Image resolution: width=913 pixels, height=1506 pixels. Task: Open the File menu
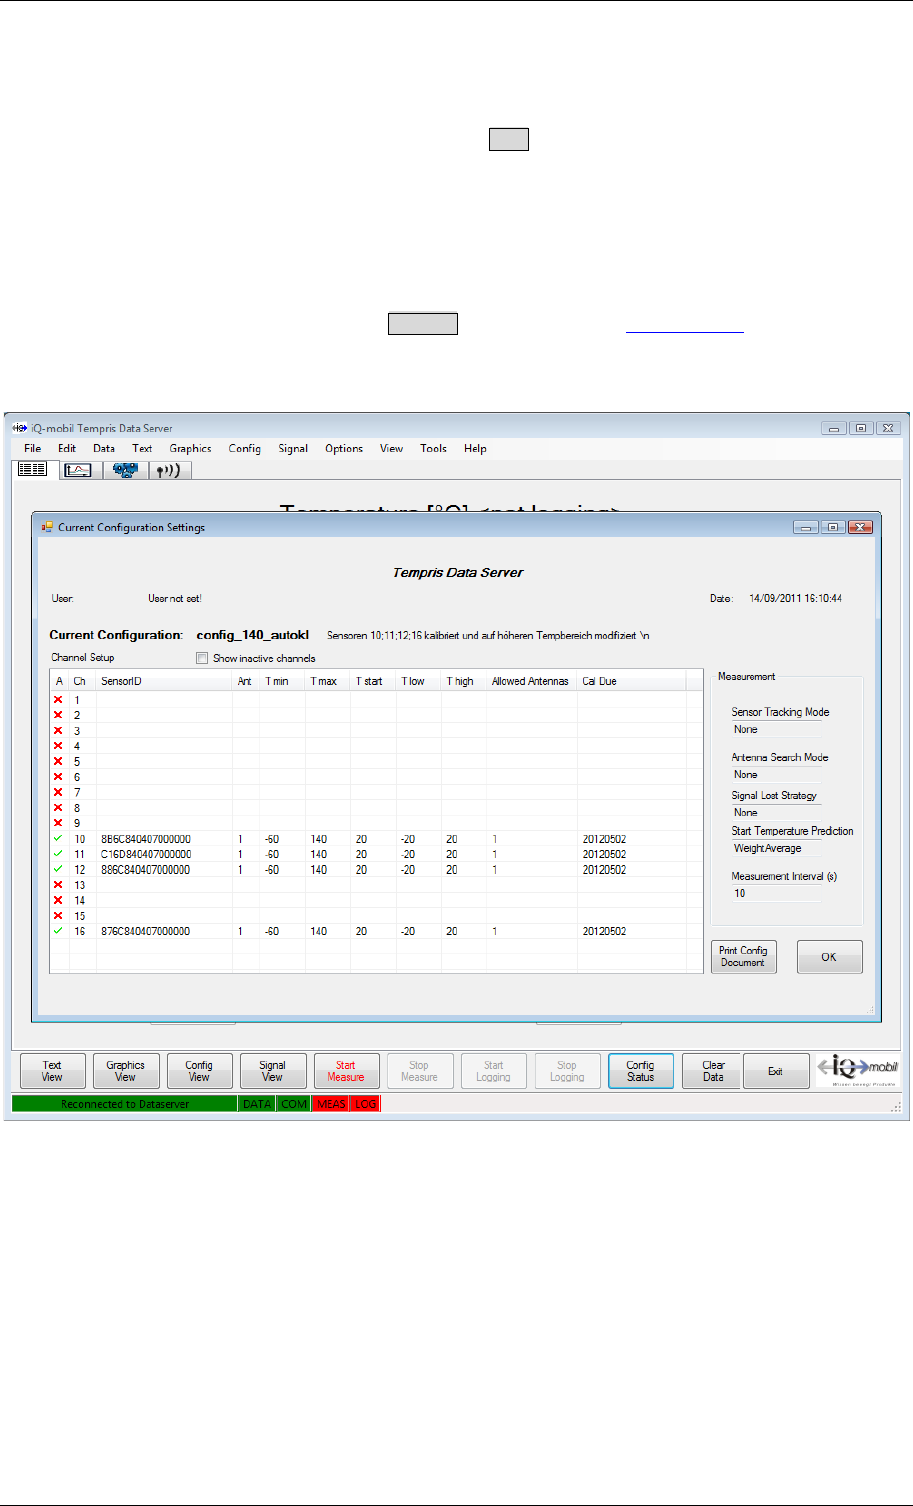pos(33,448)
